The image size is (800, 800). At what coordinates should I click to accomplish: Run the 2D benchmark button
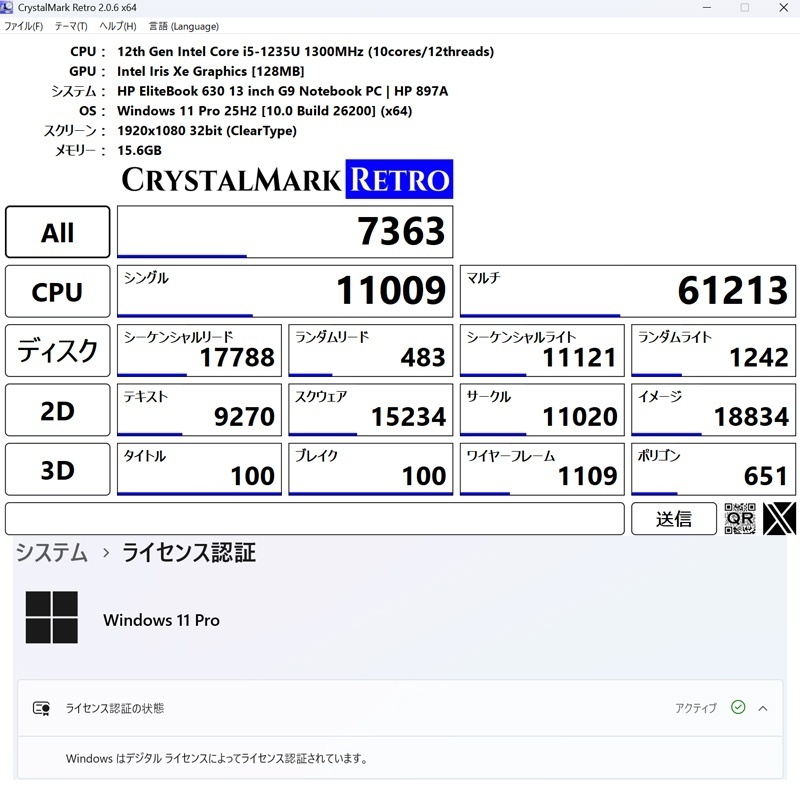(58, 410)
